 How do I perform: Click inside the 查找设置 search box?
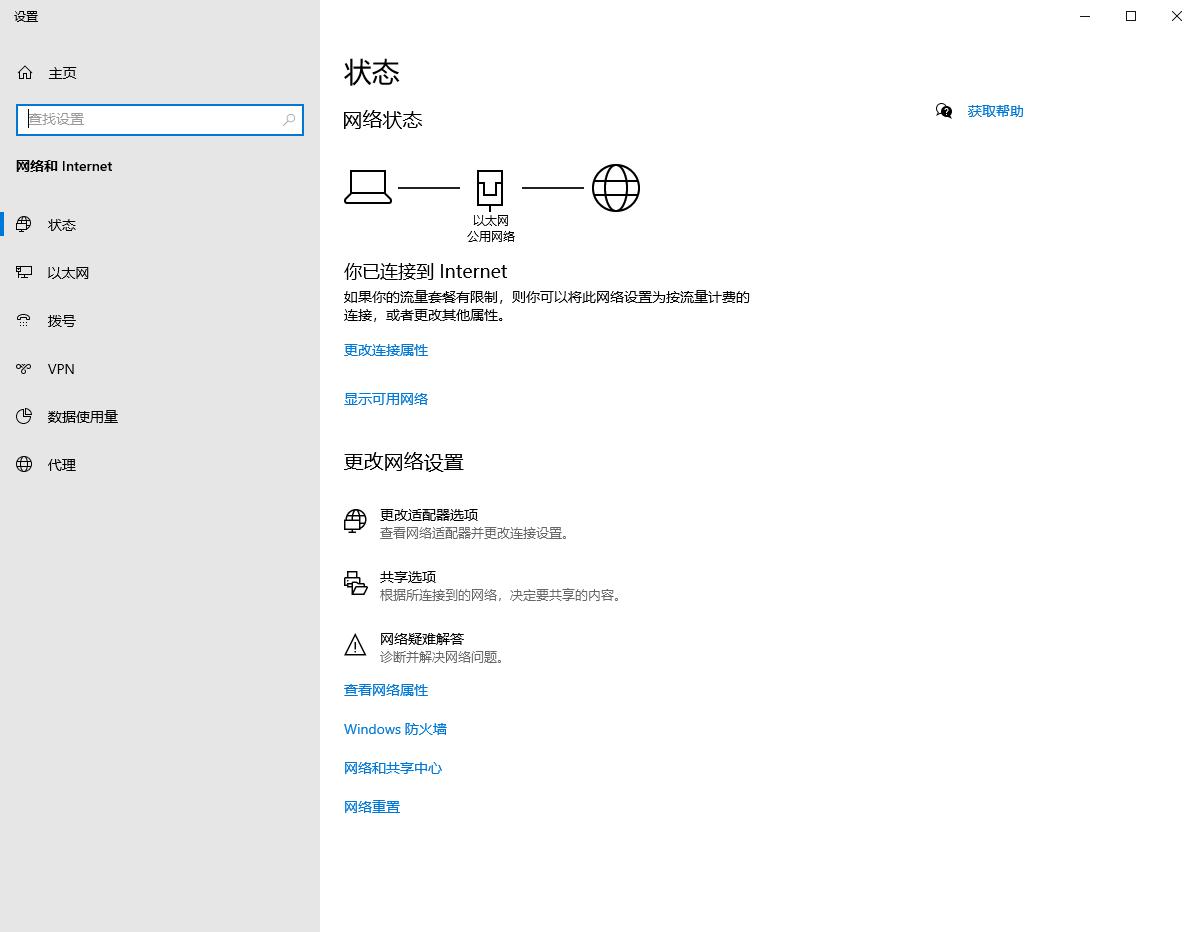[x=160, y=119]
